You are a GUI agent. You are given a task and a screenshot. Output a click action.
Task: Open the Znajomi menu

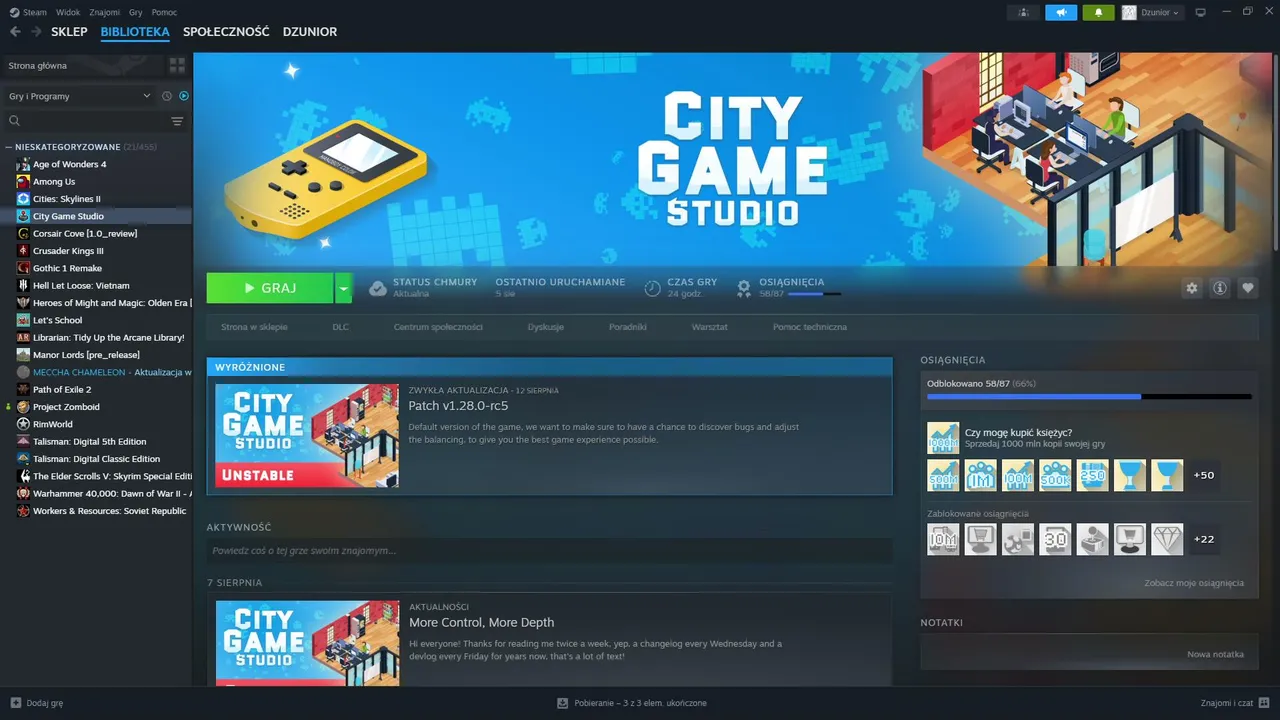[x=105, y=12]
